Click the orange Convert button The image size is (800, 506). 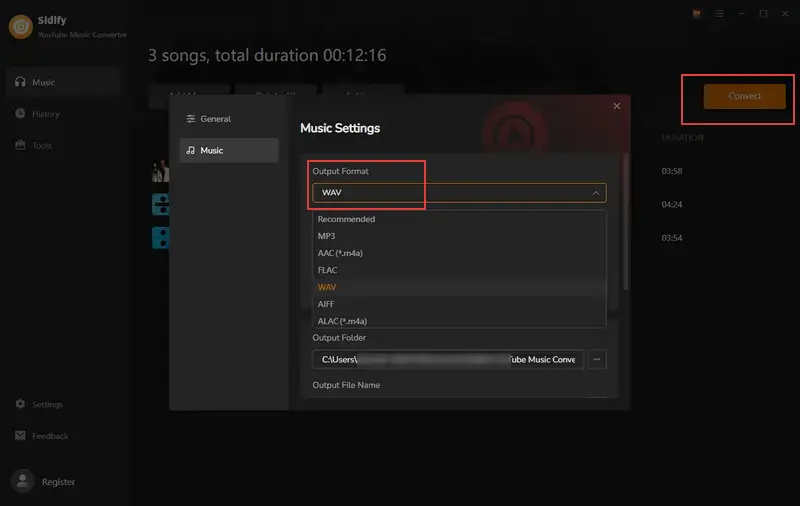[x=744, y=96]
